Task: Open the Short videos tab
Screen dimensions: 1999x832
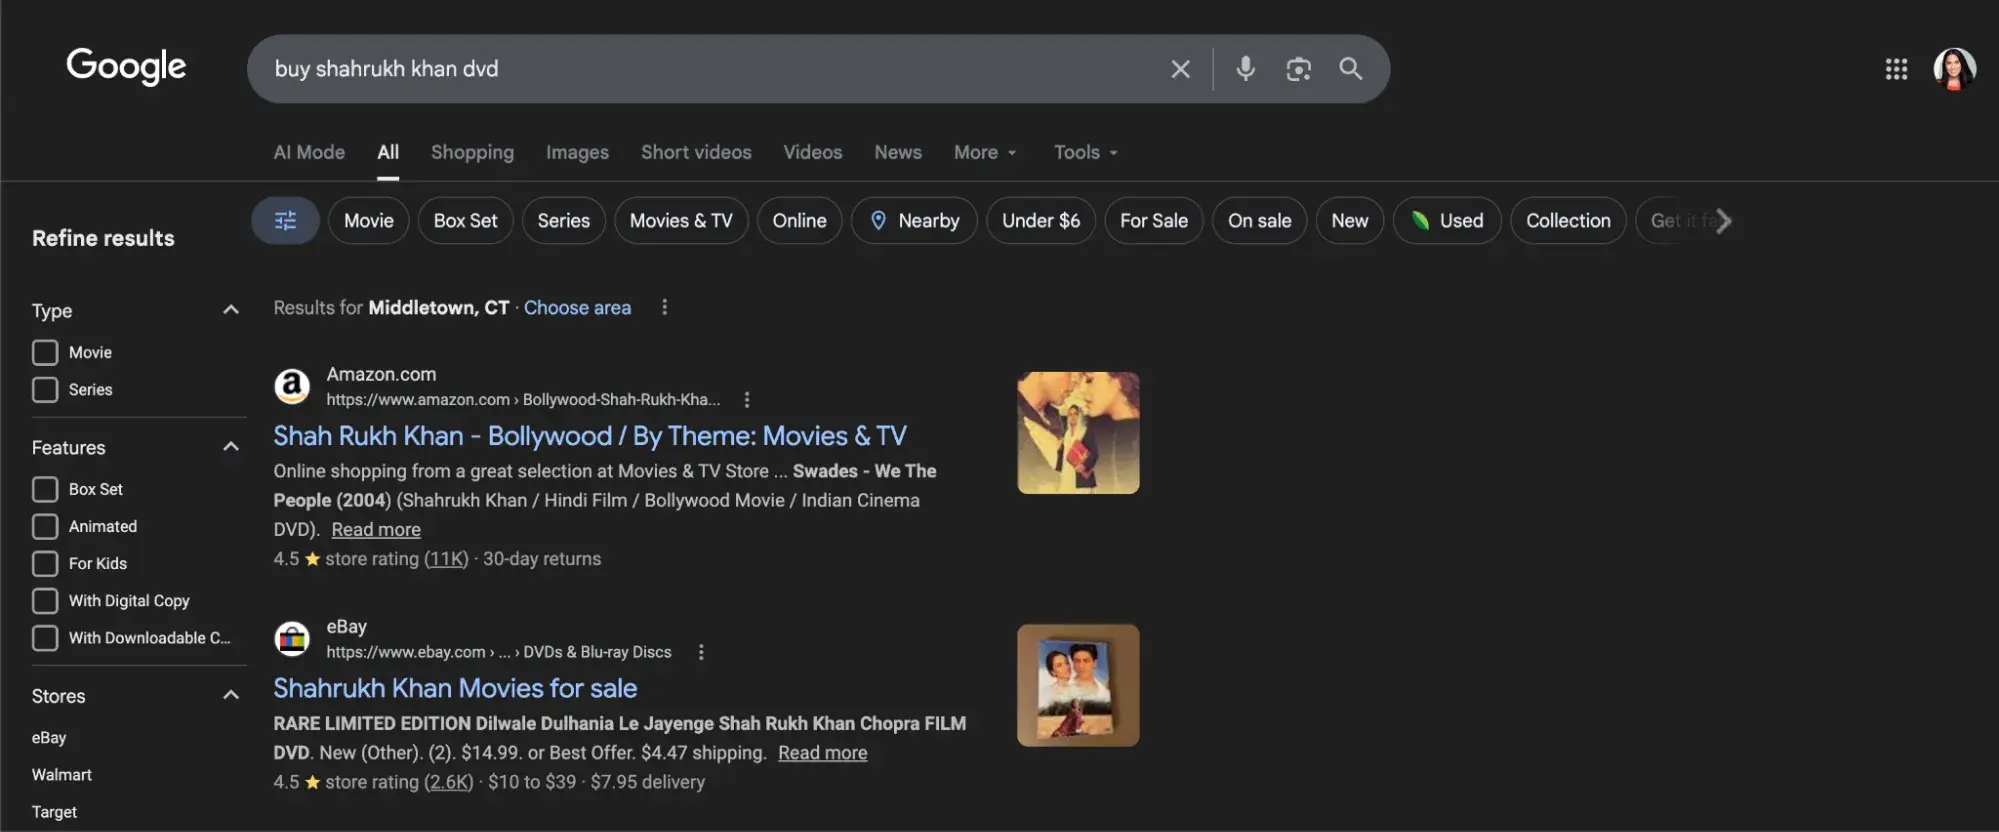Action: point(696,152)
